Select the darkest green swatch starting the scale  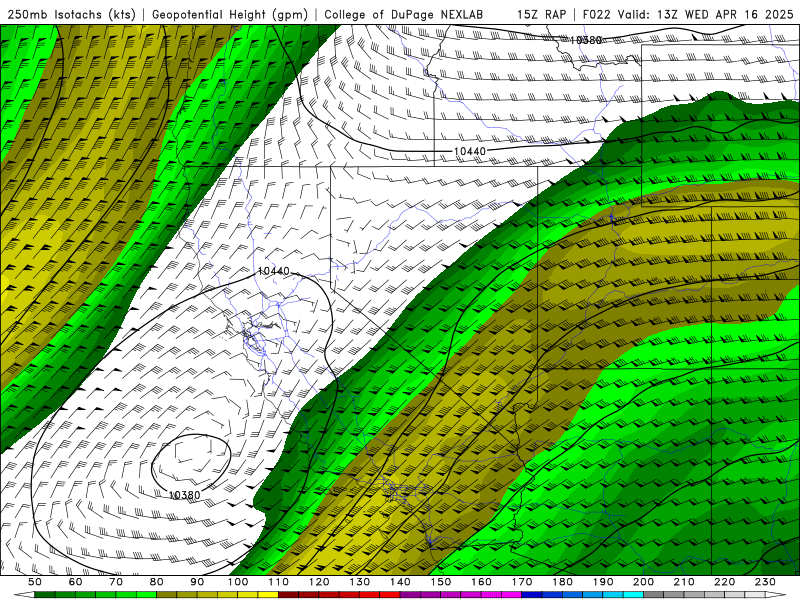[45, 595]
